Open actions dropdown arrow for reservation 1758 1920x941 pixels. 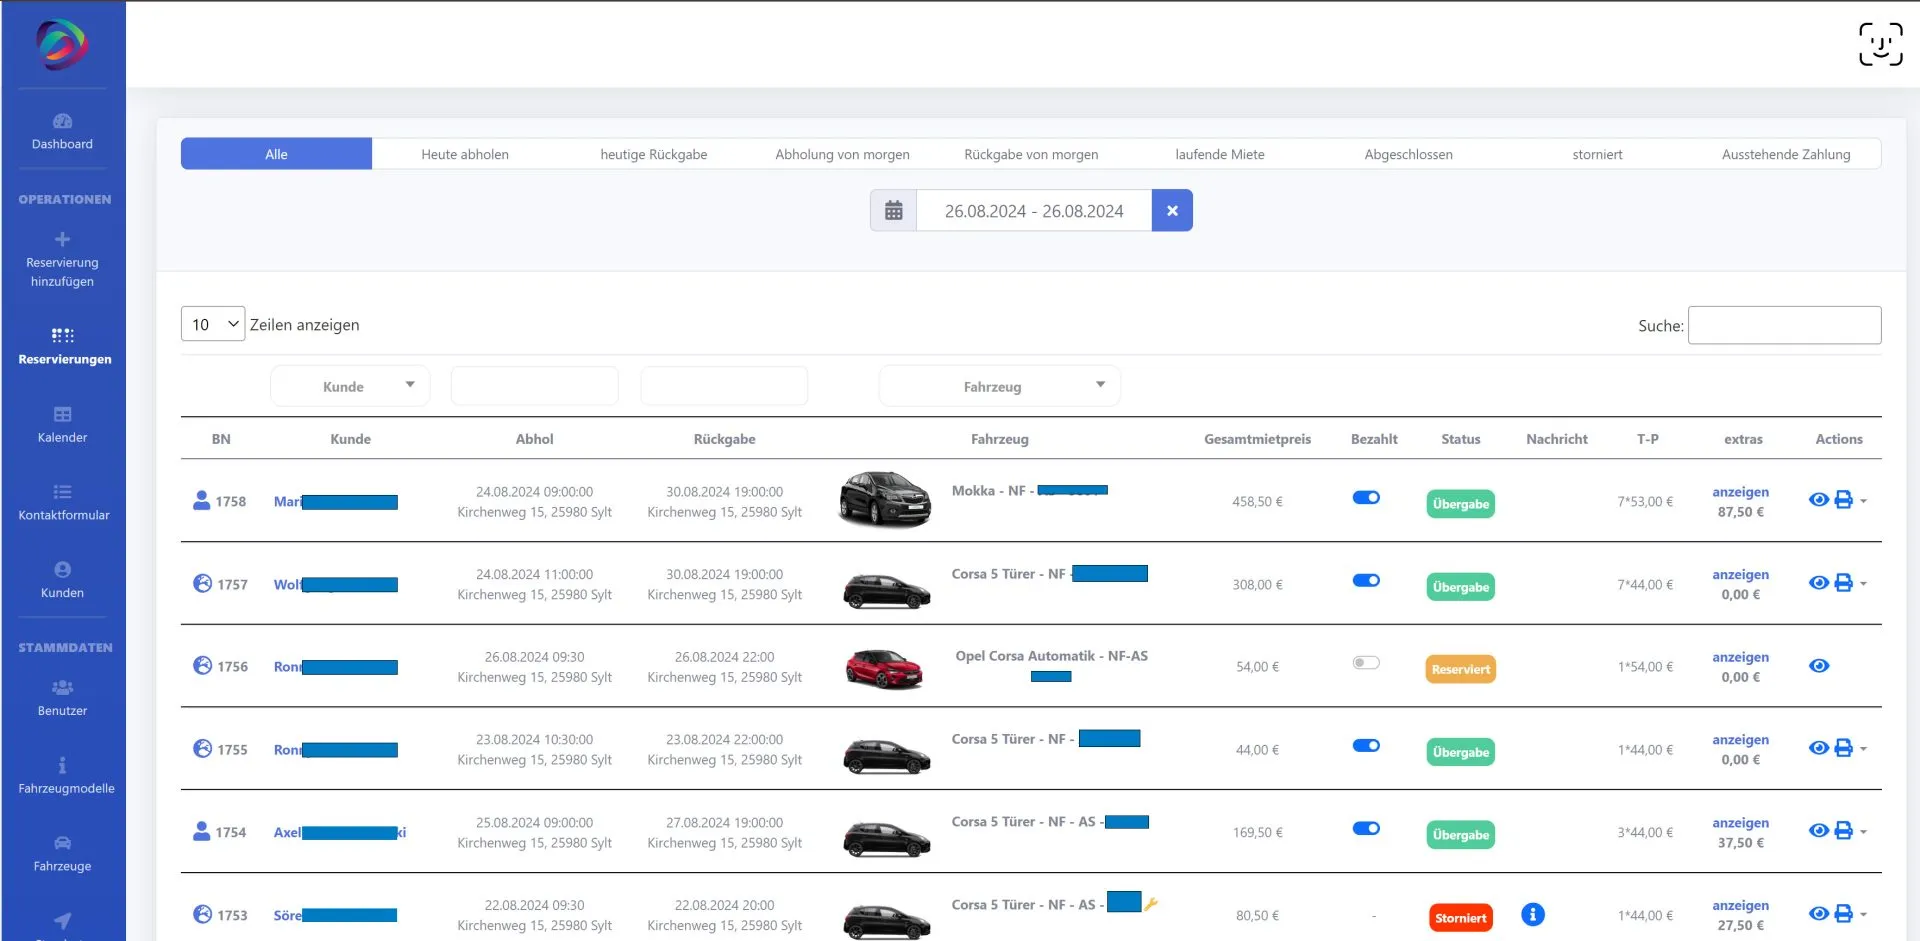(x=1864, y=501)
